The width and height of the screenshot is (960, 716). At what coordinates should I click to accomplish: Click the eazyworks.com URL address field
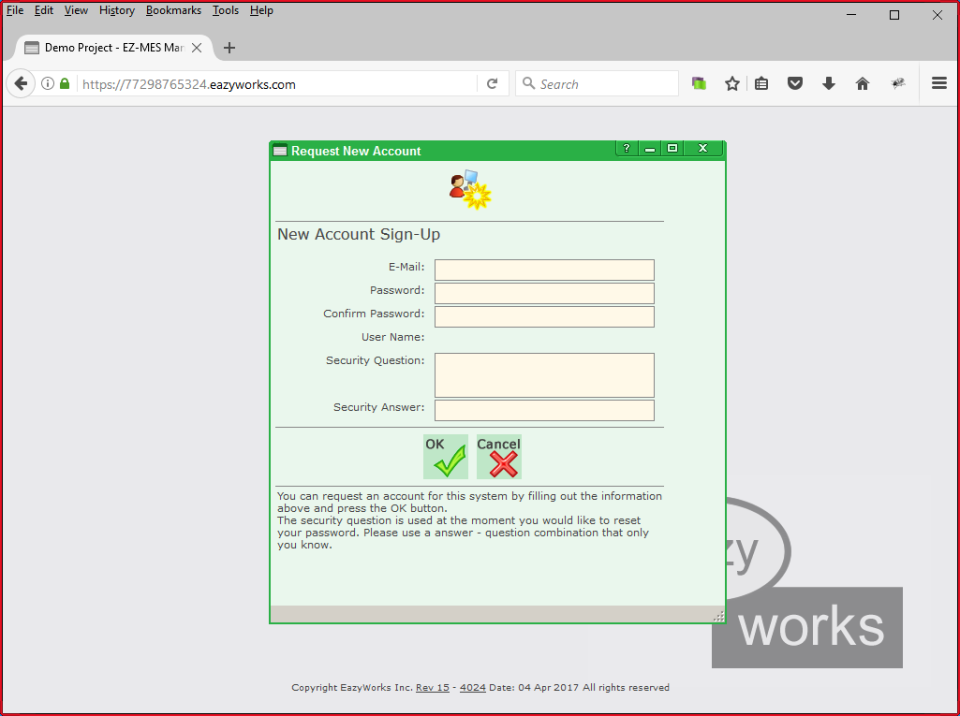[276, 84]
